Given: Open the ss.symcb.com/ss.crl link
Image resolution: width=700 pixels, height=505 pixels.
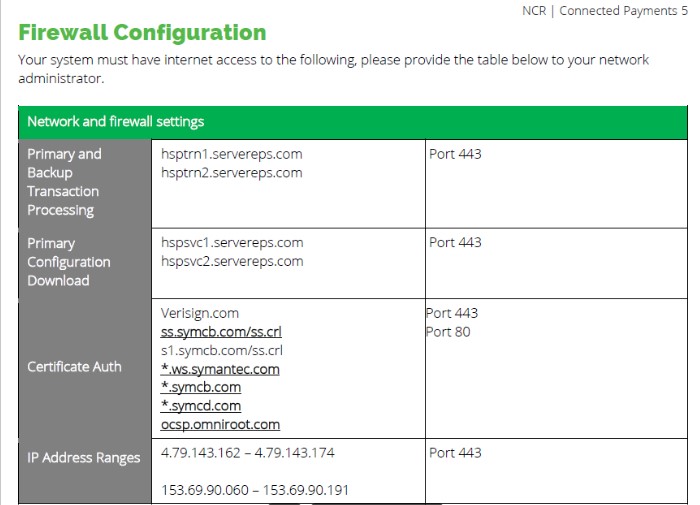Looking at the screenshot, I should [221, 332].
